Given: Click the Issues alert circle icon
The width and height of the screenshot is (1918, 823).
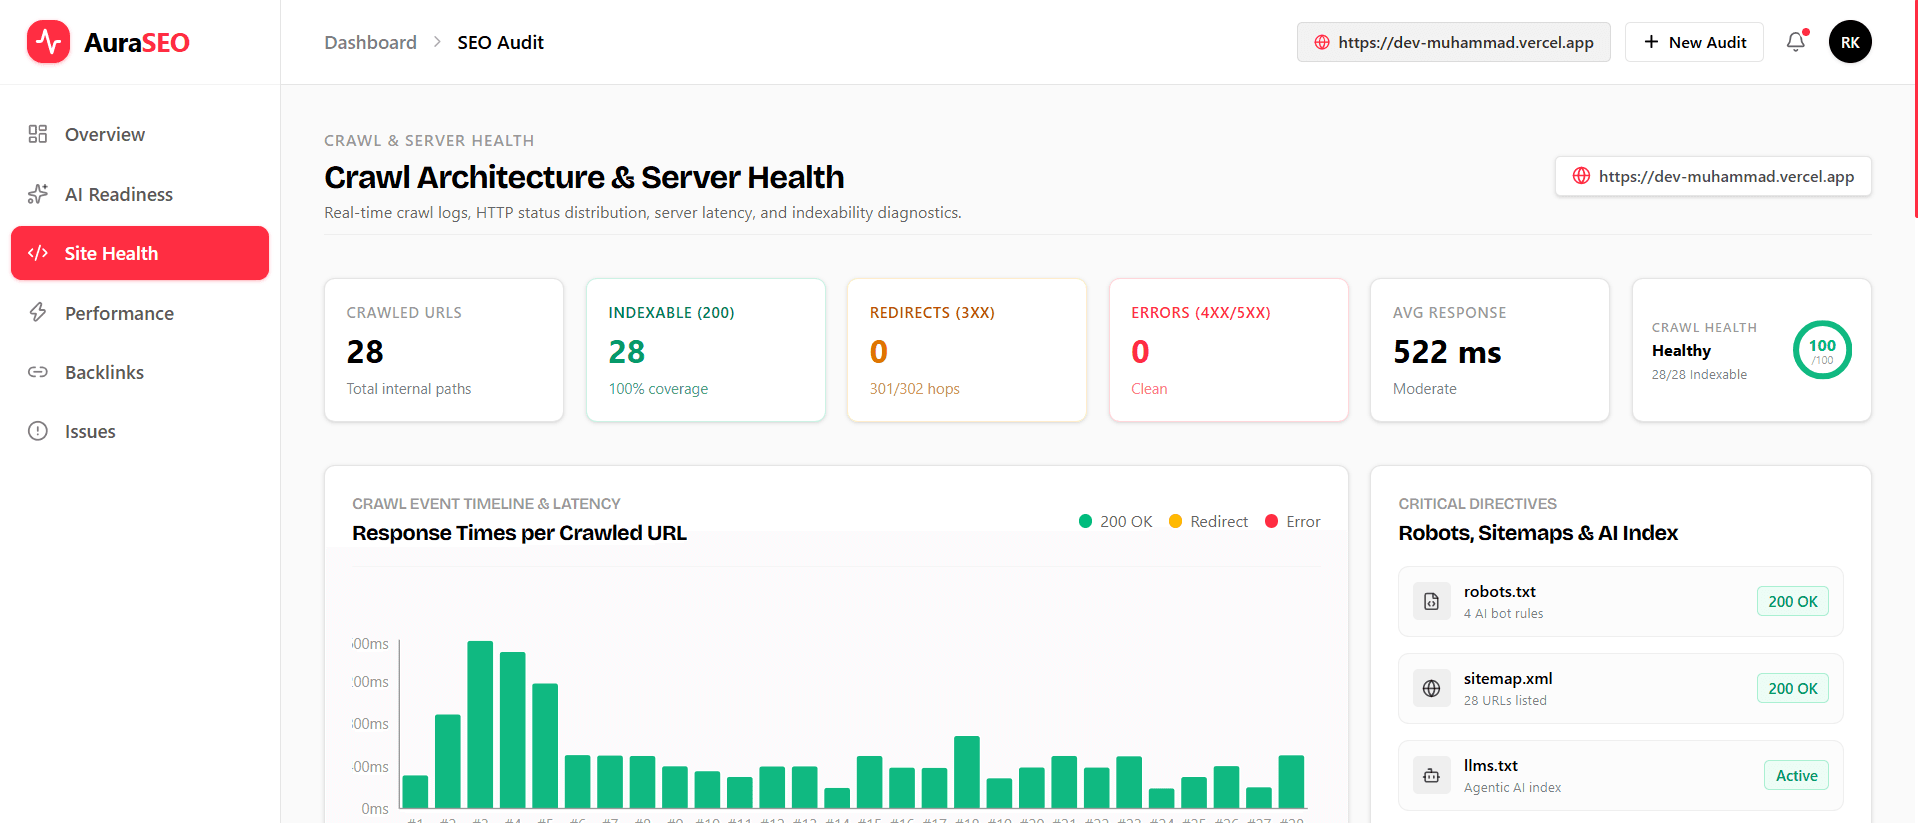Looking at the screenshot, I should click(38, 431).
